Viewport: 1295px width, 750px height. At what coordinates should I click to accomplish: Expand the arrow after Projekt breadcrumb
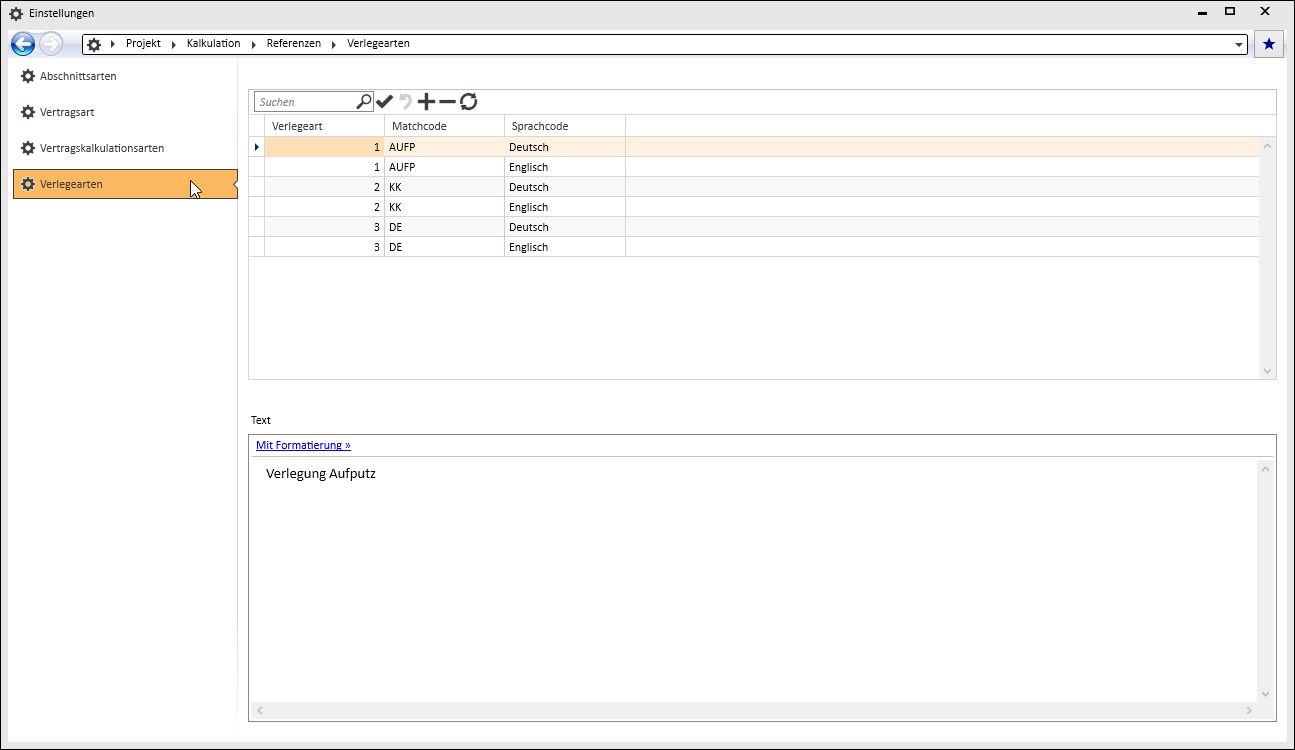click(x=174, y=44)
